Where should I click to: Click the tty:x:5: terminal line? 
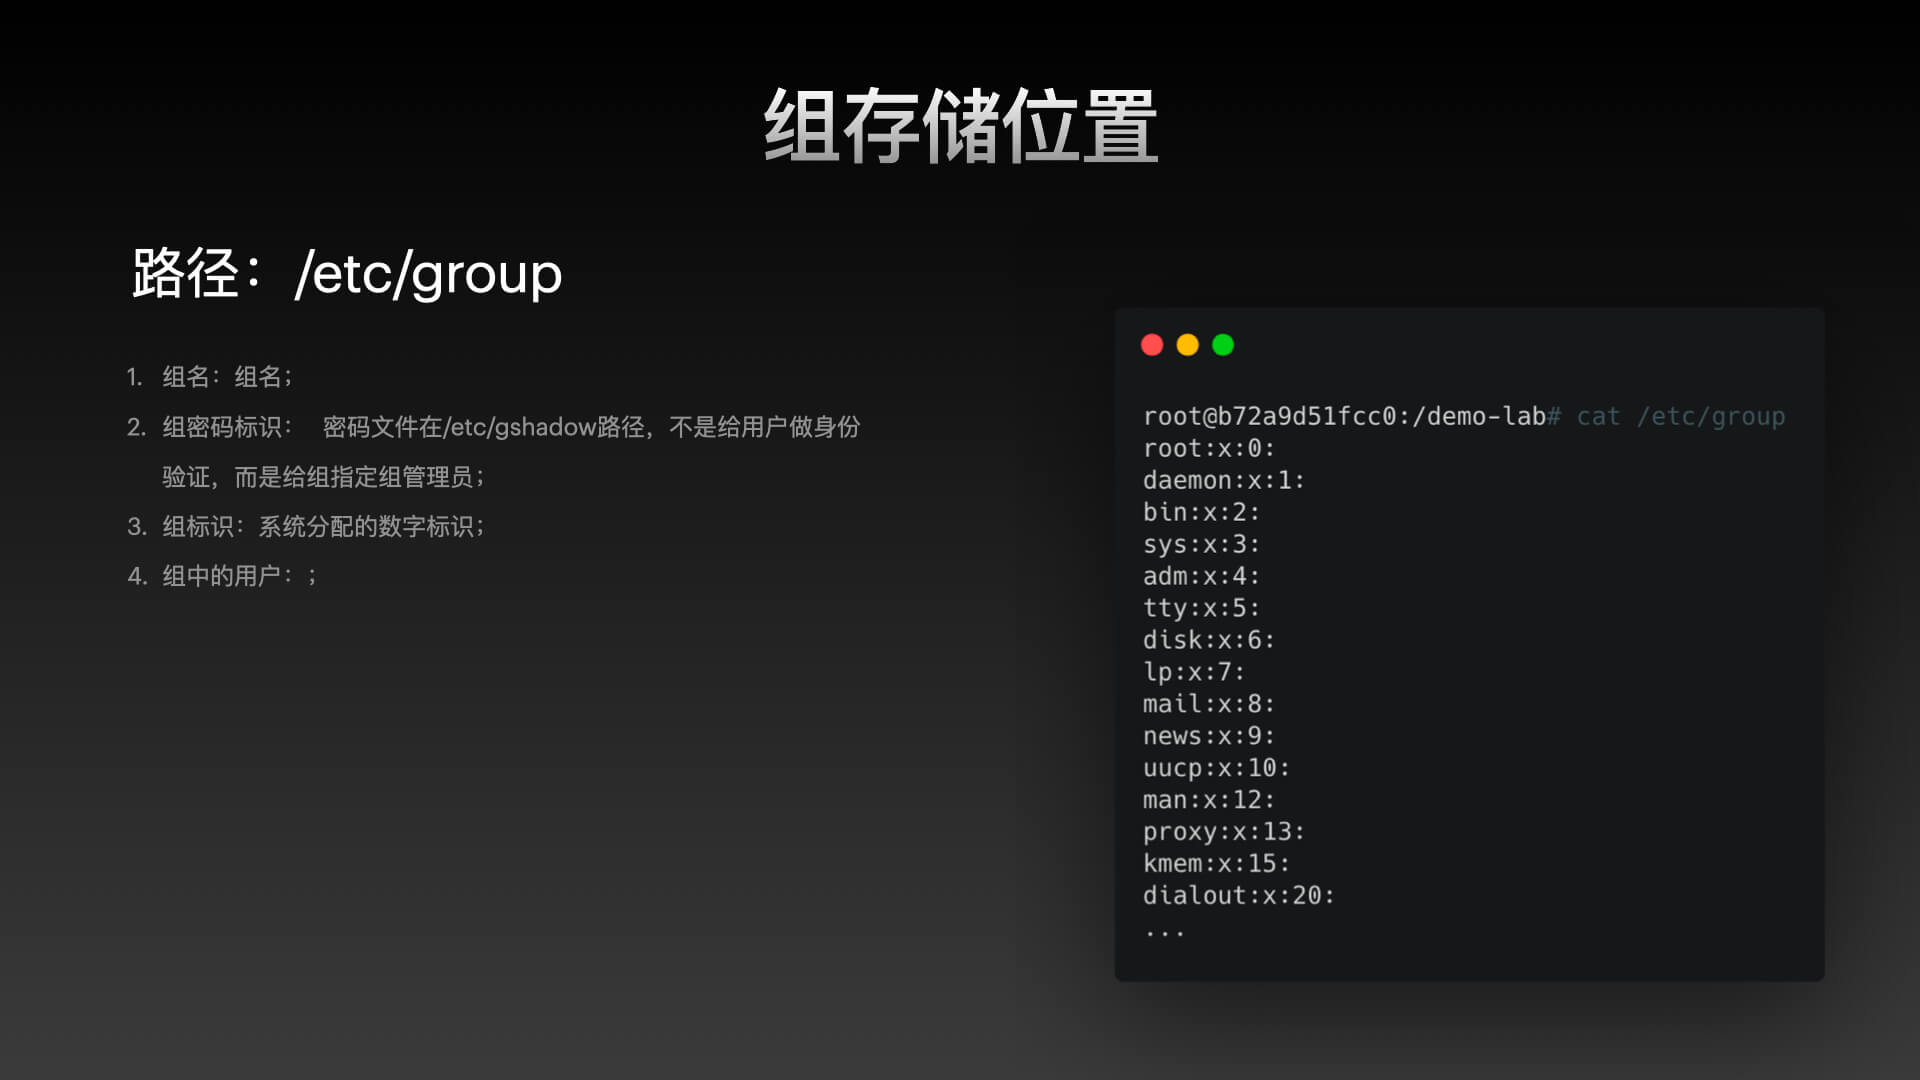[1201, 608]
